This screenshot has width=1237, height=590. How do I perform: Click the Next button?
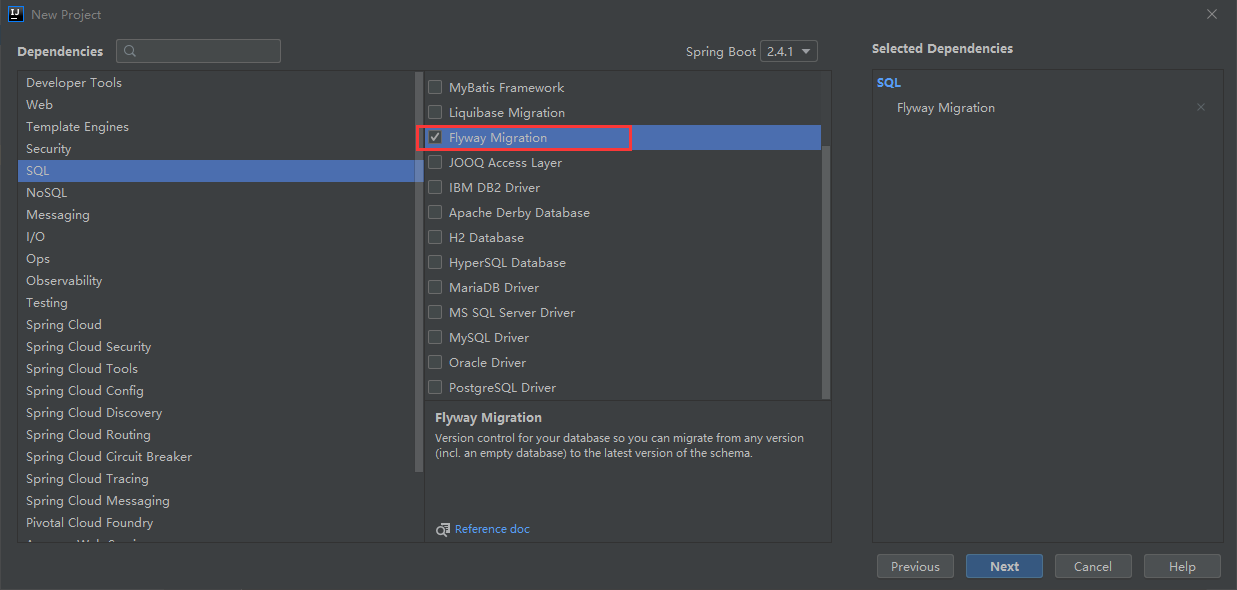1004,566
